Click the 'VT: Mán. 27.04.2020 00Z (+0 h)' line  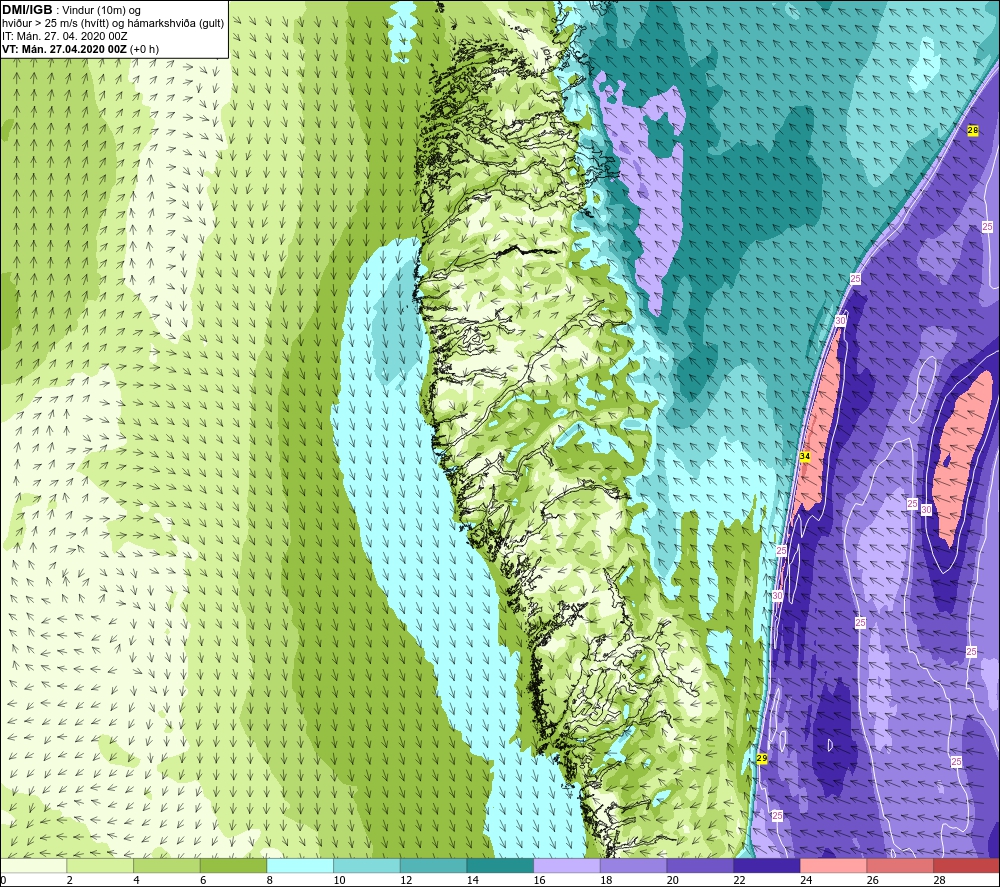[x=80, y=49]
